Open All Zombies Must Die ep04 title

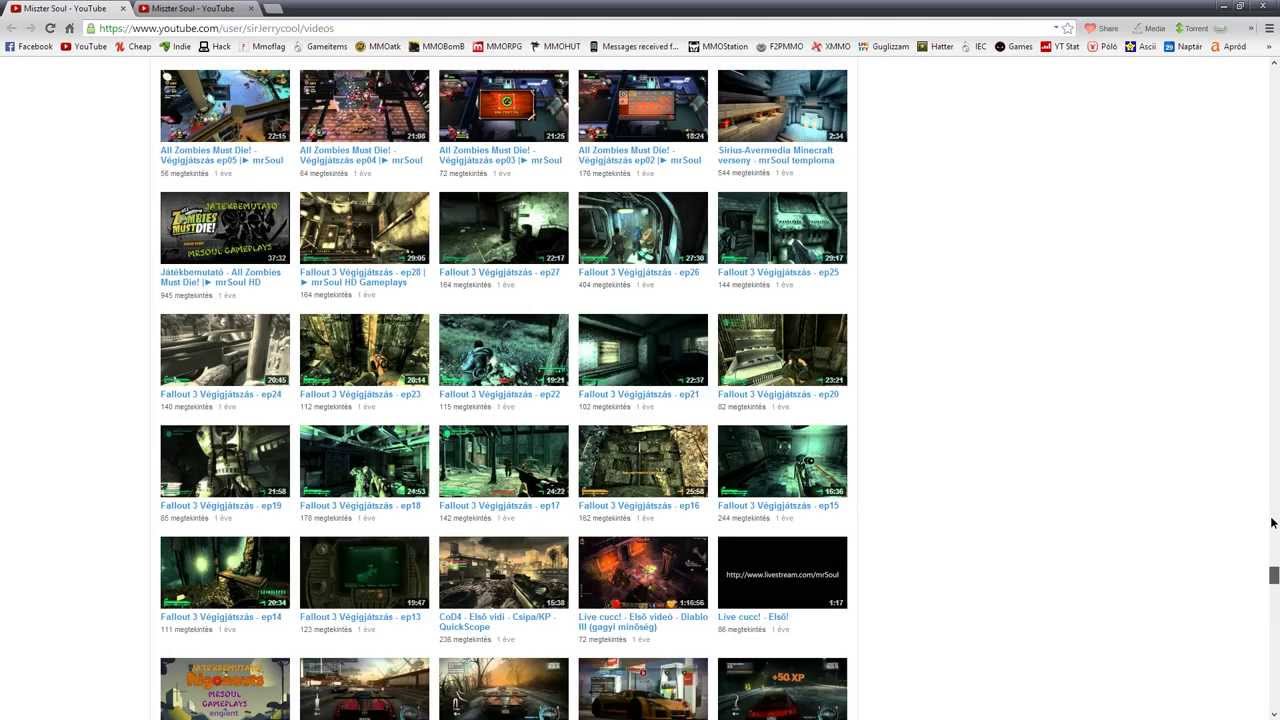click(x=361, y=155)
